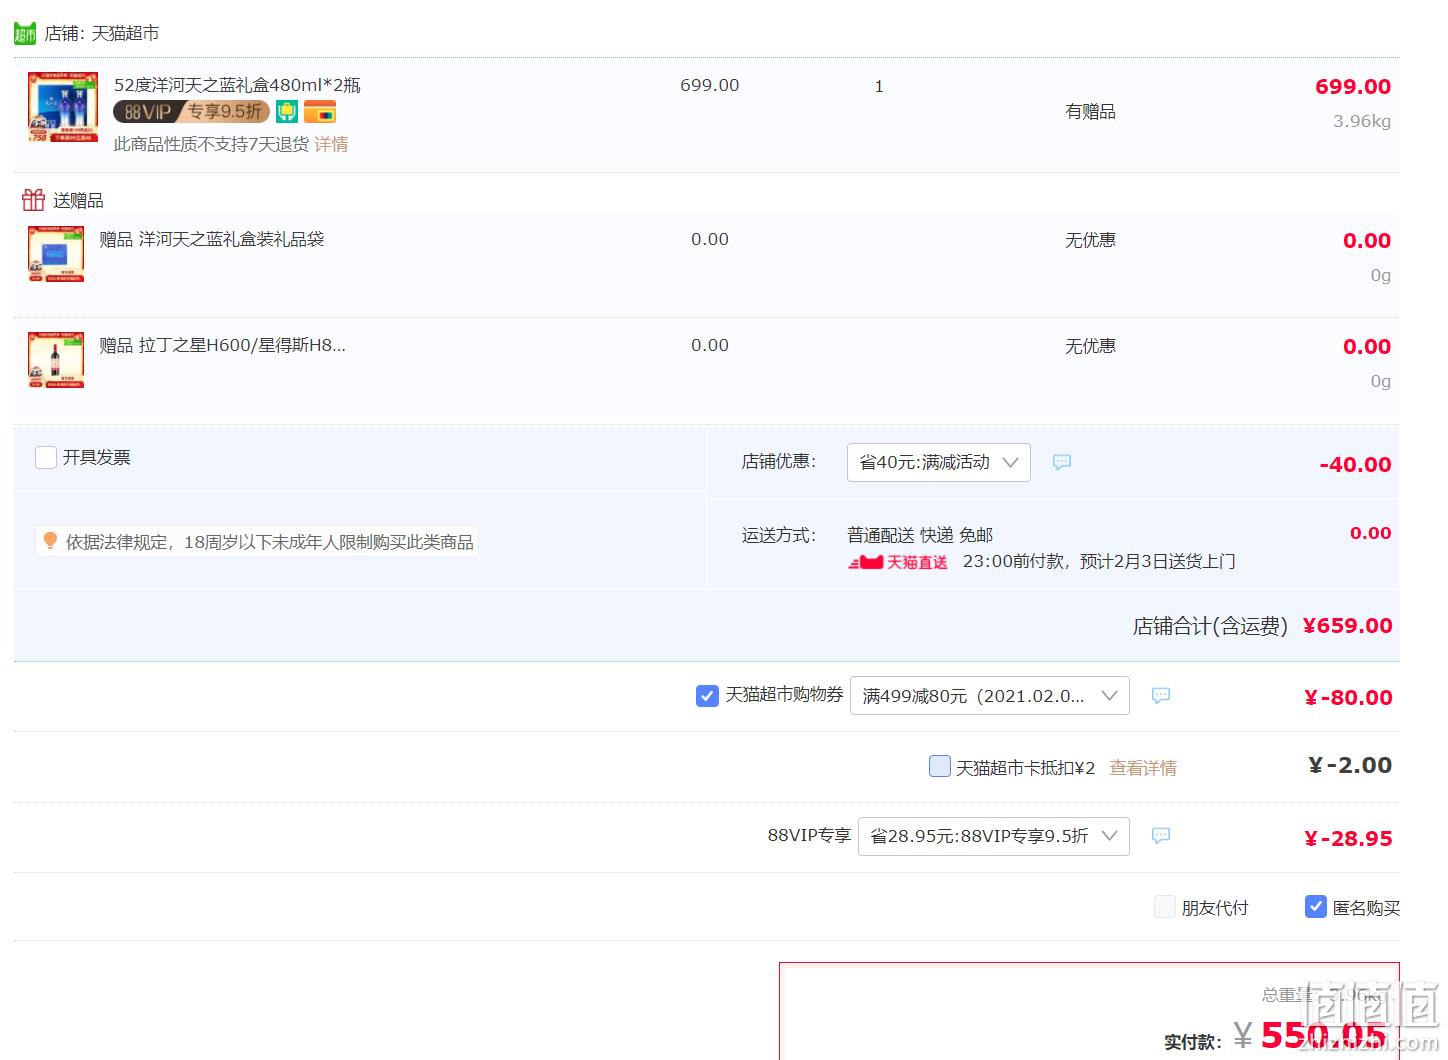The height and width of the screenshot is (1060, 1448).
Task: Click the 天猫直送 delivery logo
Action: click(898, 562)
